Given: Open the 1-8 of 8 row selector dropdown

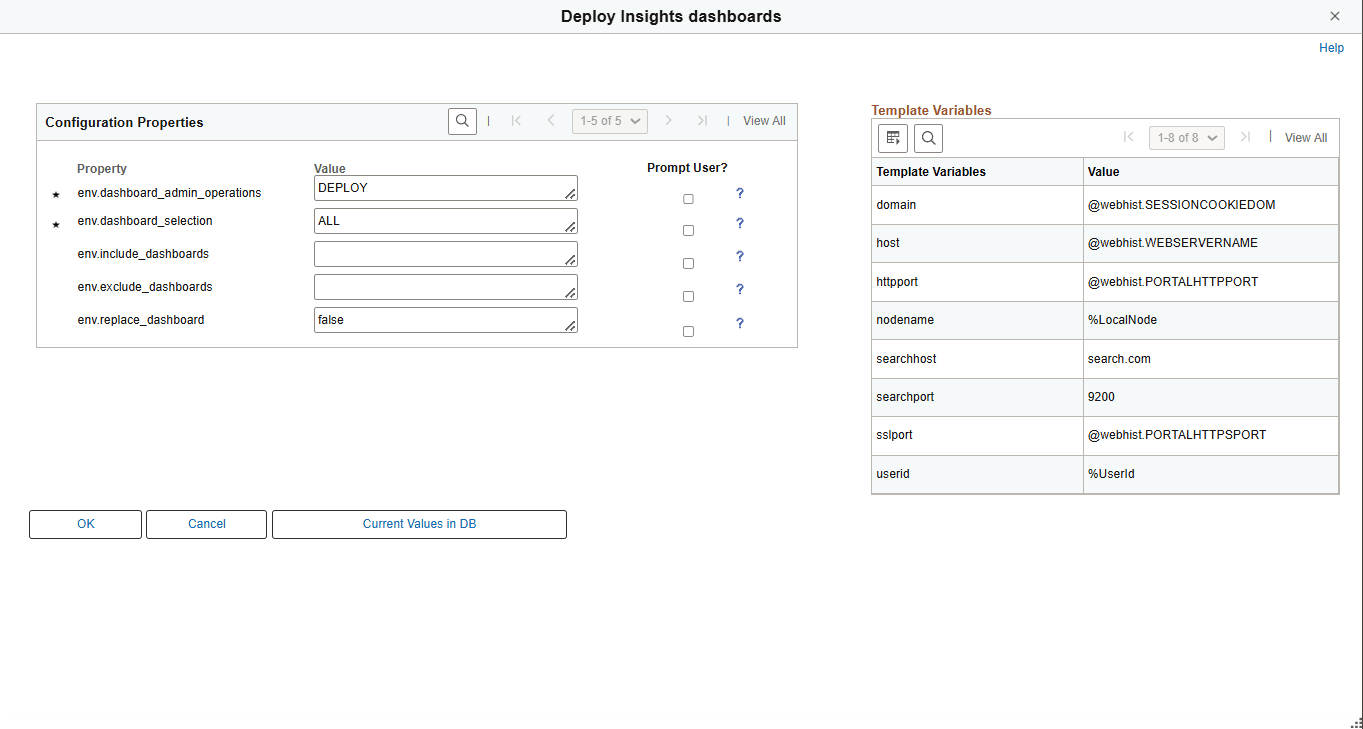Looking at the screenshot, I should point(1186,137).
